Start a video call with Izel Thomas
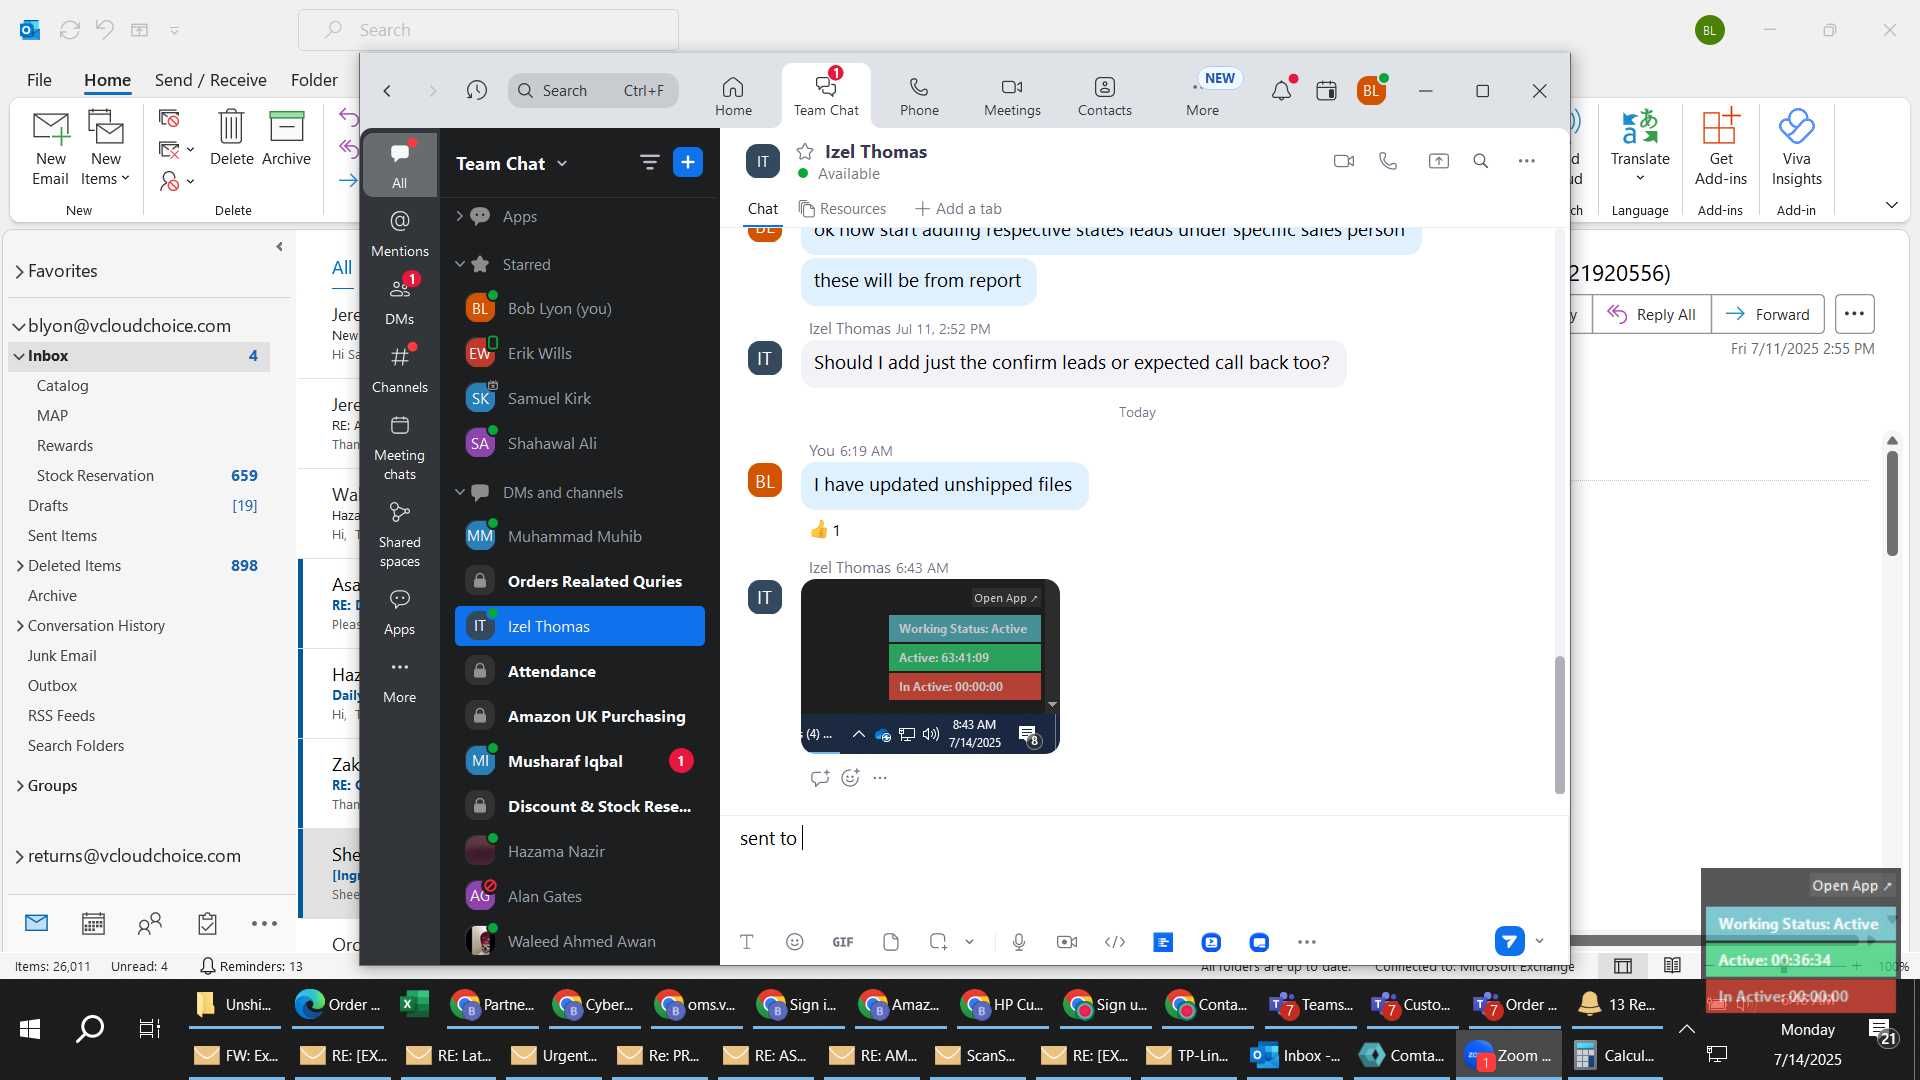The height and width of the screenshot is (1080, 1920). pos(1343,161)
